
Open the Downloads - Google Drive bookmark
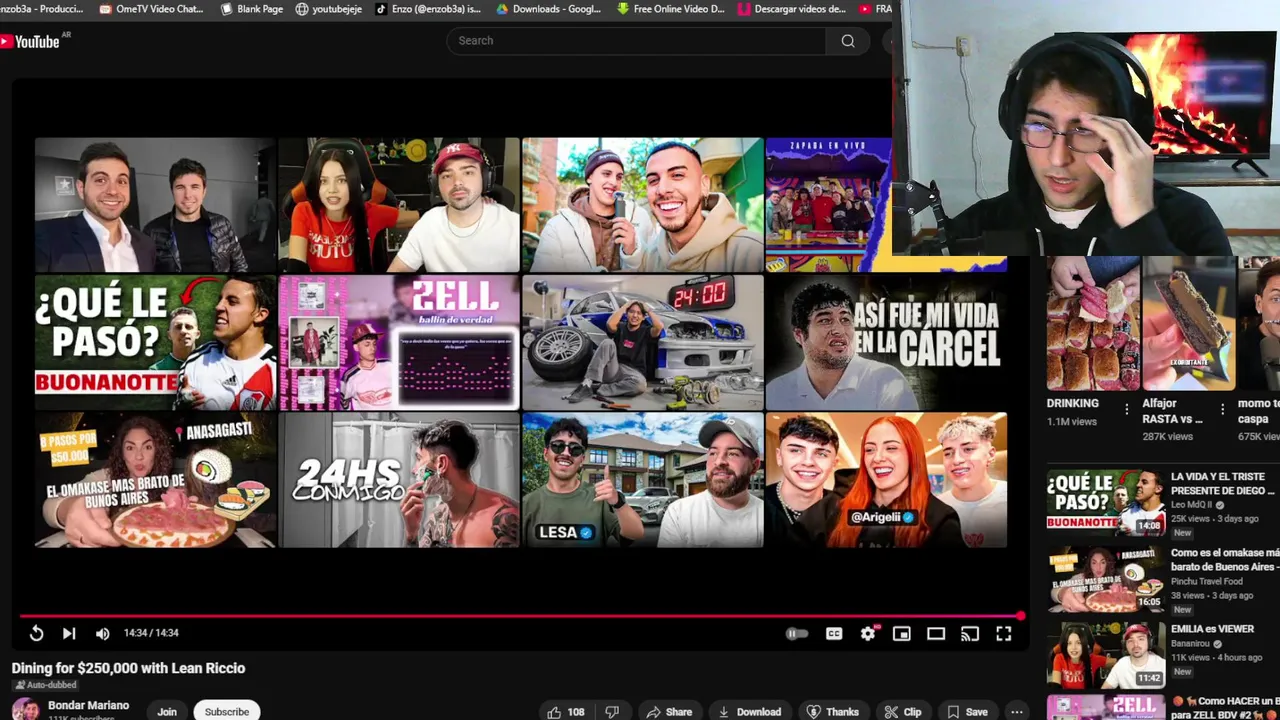[x=549, y=9]
